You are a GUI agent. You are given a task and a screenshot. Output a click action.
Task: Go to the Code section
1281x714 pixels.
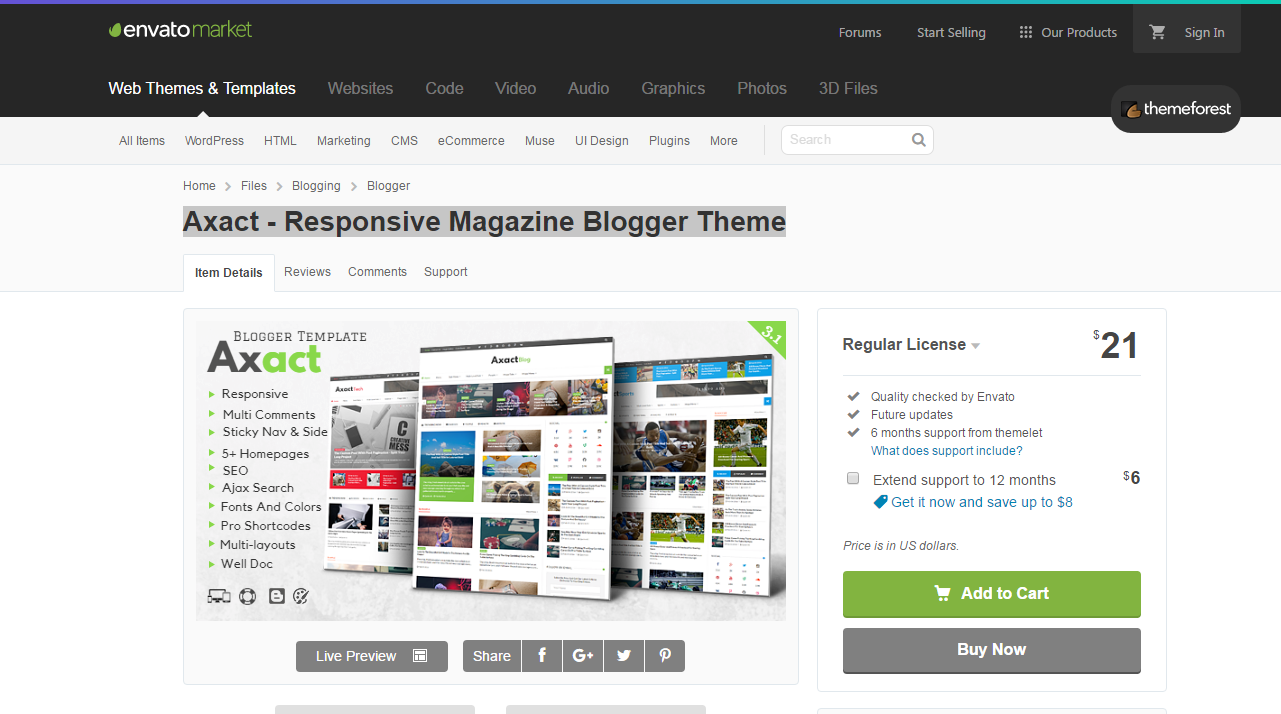[444, 88]
